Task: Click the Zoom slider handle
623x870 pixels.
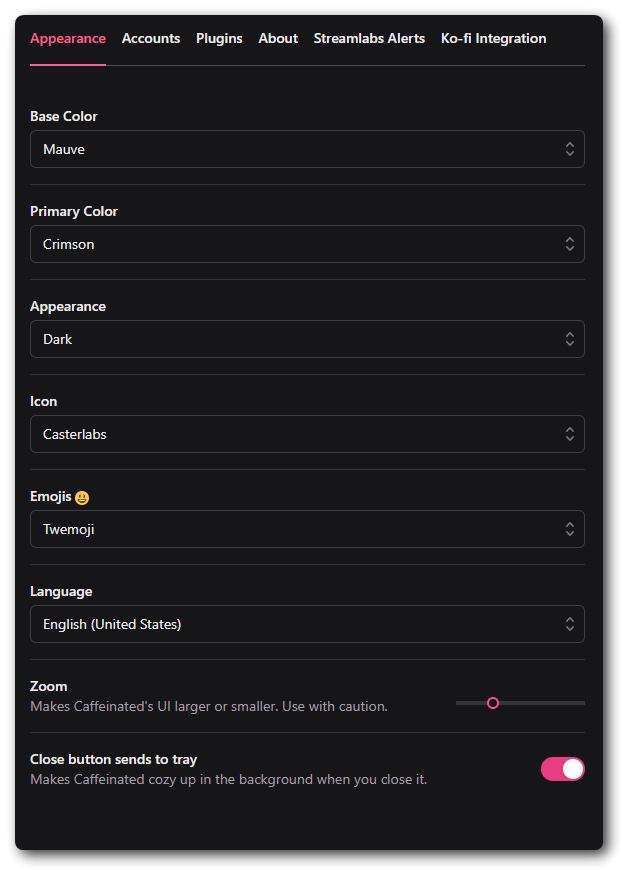Action: (493, 703)
